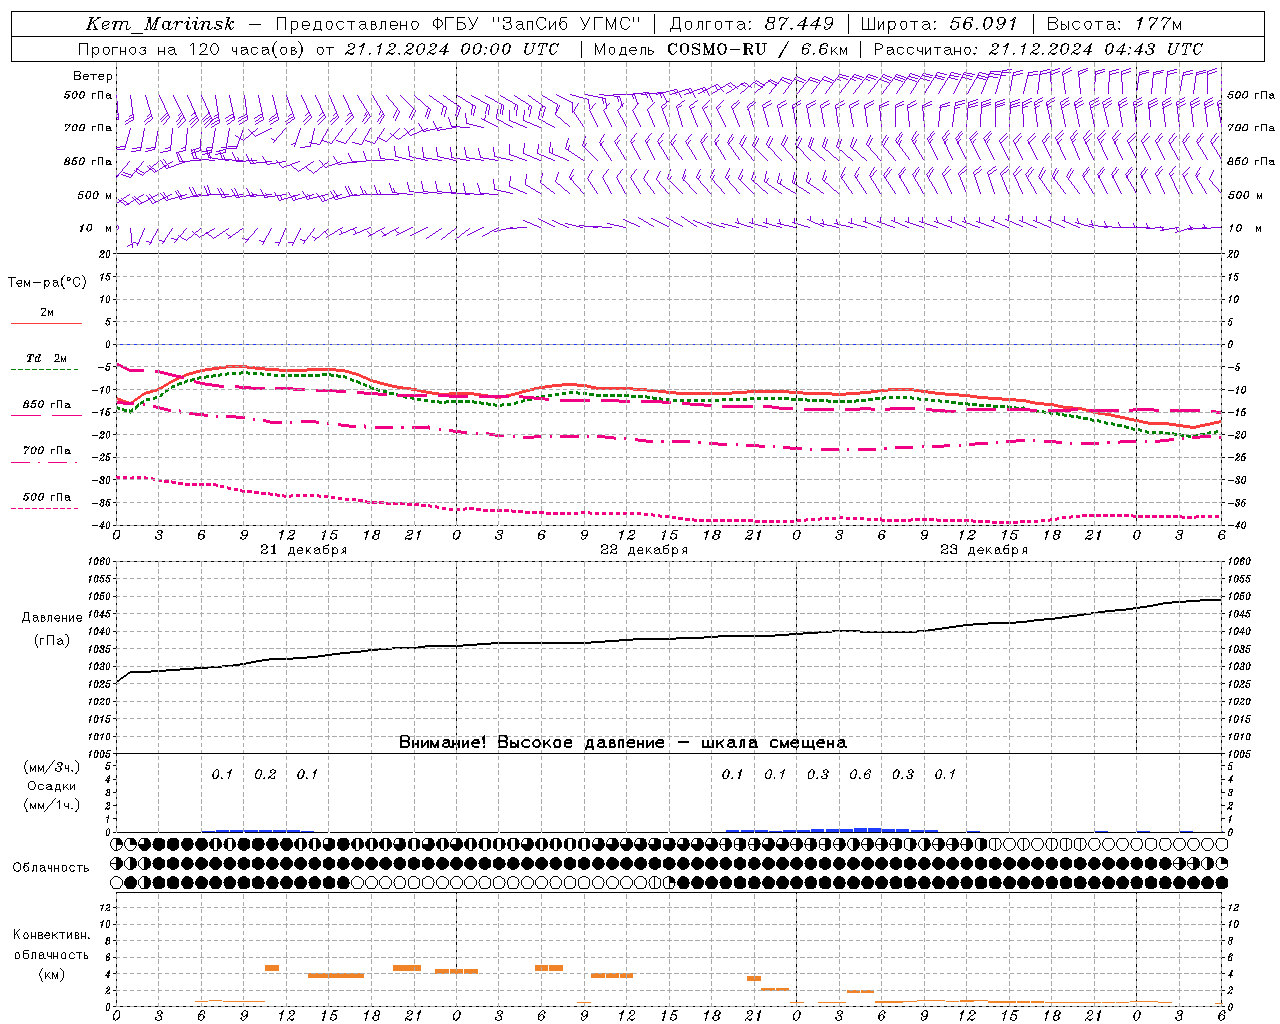
Task: Click the (км) unit under convective cloud label
Action: click(51, 974)
